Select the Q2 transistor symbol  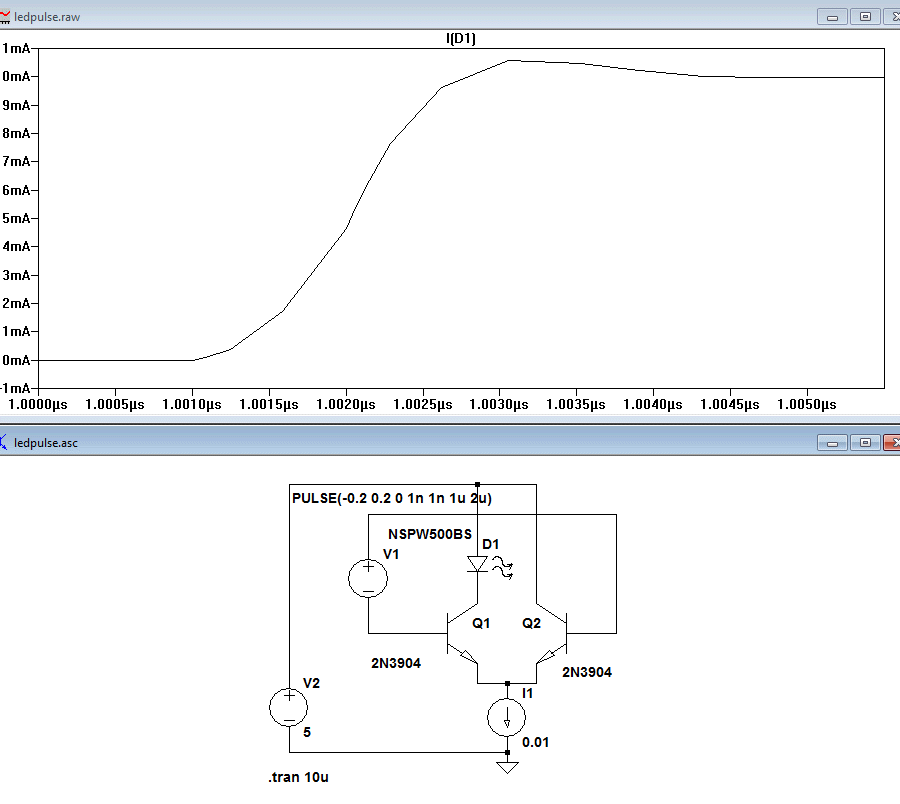(x=552, y=633)
